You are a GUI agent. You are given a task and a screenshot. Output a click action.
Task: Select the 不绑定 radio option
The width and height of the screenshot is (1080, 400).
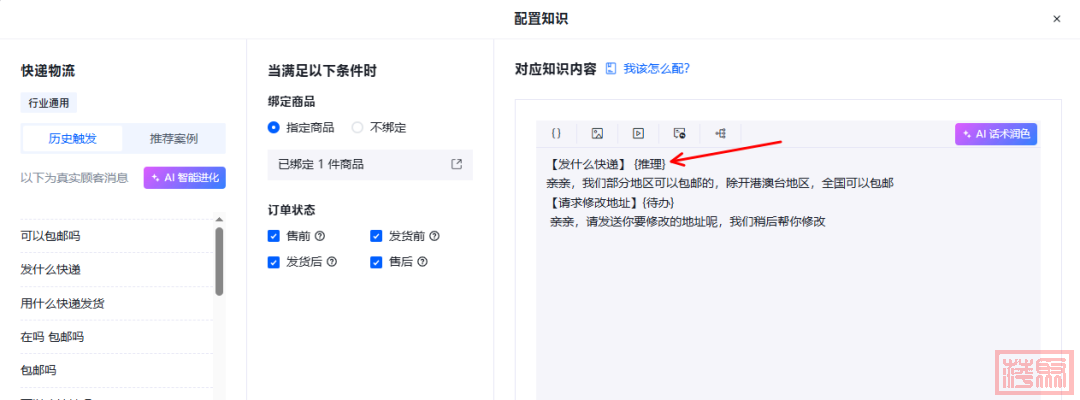358,128
